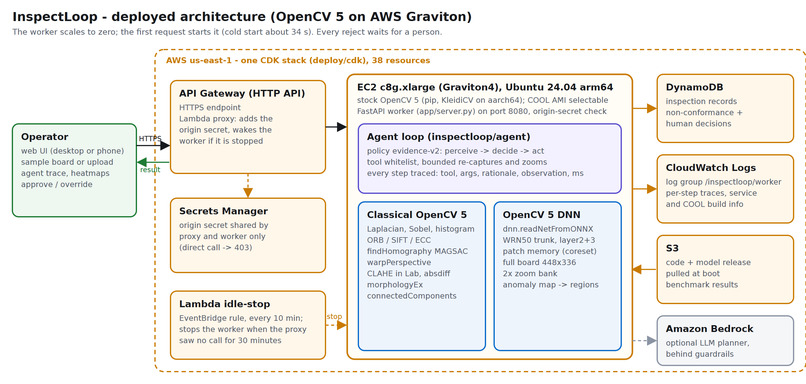This screenshot has height=384, width=806.
Task: Click "EventBridge rule, every 10 min;" line
Action: [x=241, y=318]
